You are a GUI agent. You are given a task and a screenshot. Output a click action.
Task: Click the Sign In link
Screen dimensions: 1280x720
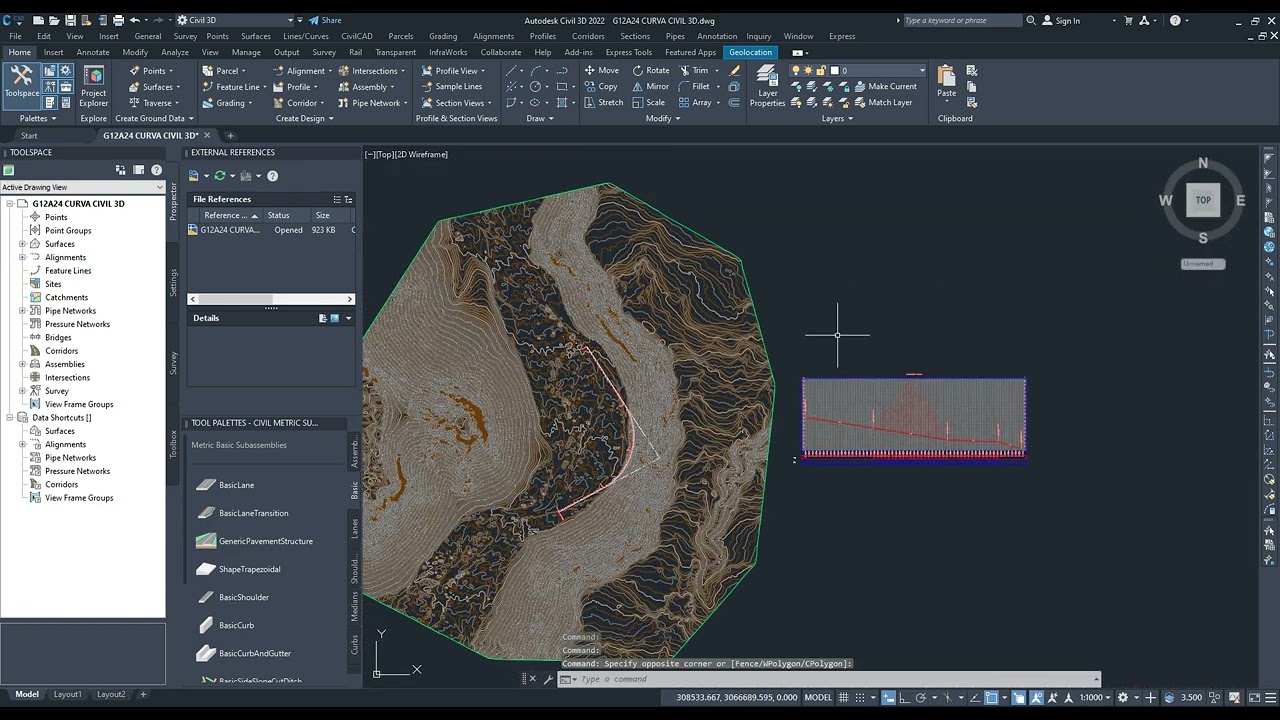(1067, 20)
